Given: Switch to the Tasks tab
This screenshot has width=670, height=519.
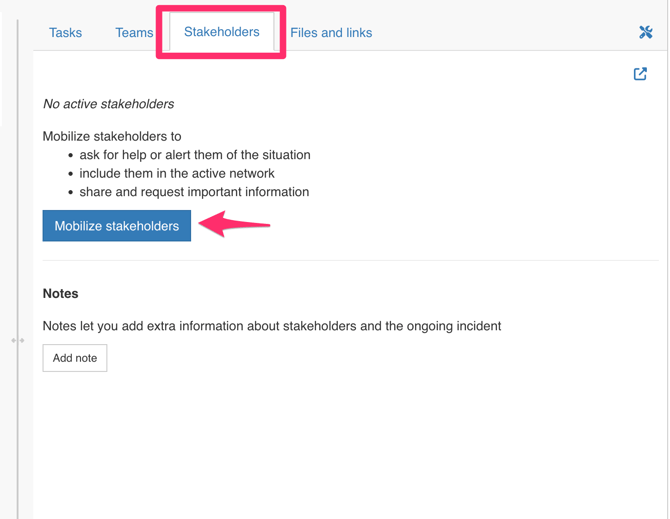Looking at the screenshot, I should click(x=65, y=33).
